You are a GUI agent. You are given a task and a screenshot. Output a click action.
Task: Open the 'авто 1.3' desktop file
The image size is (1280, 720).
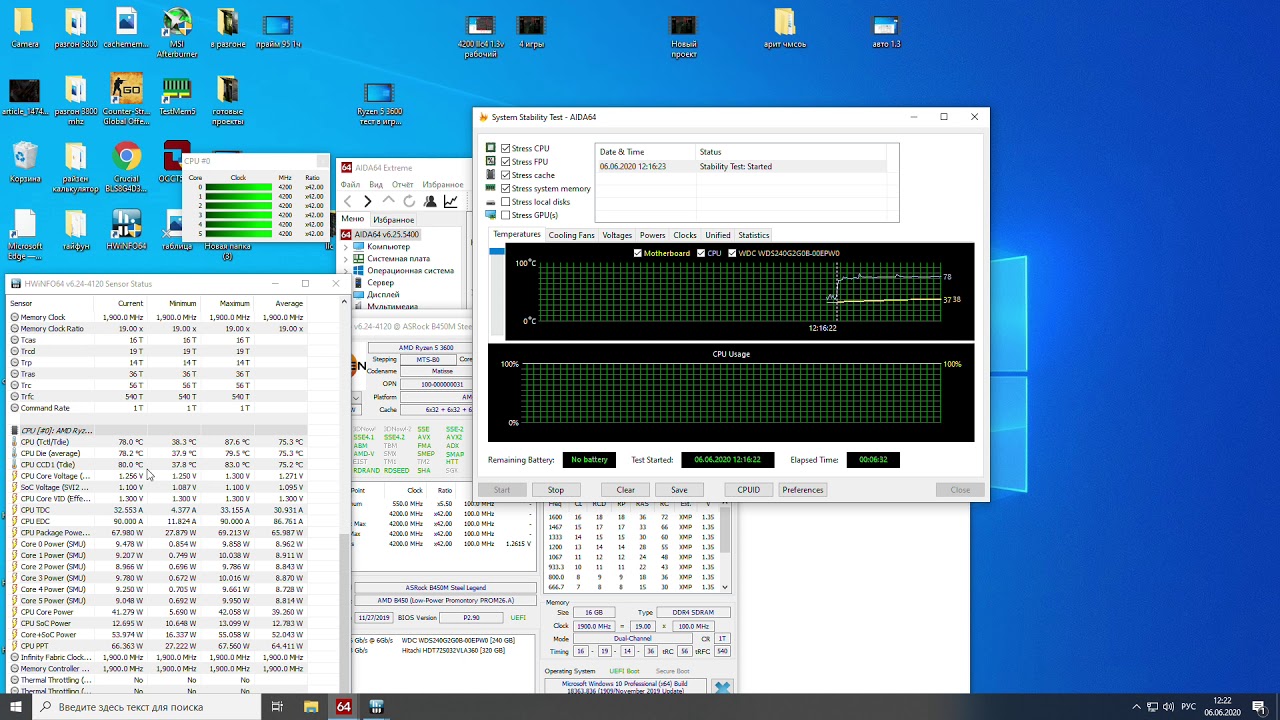pos(886,30)
